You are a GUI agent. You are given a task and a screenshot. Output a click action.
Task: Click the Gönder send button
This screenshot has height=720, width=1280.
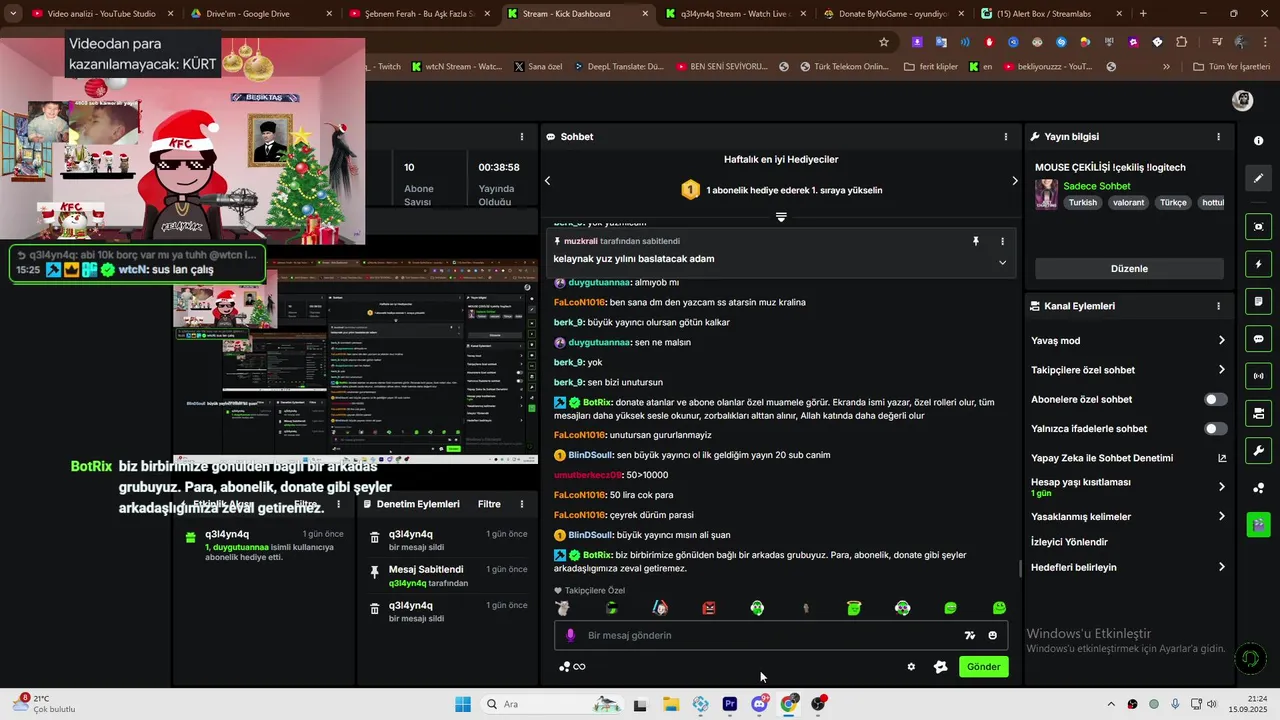click(983, 667)
